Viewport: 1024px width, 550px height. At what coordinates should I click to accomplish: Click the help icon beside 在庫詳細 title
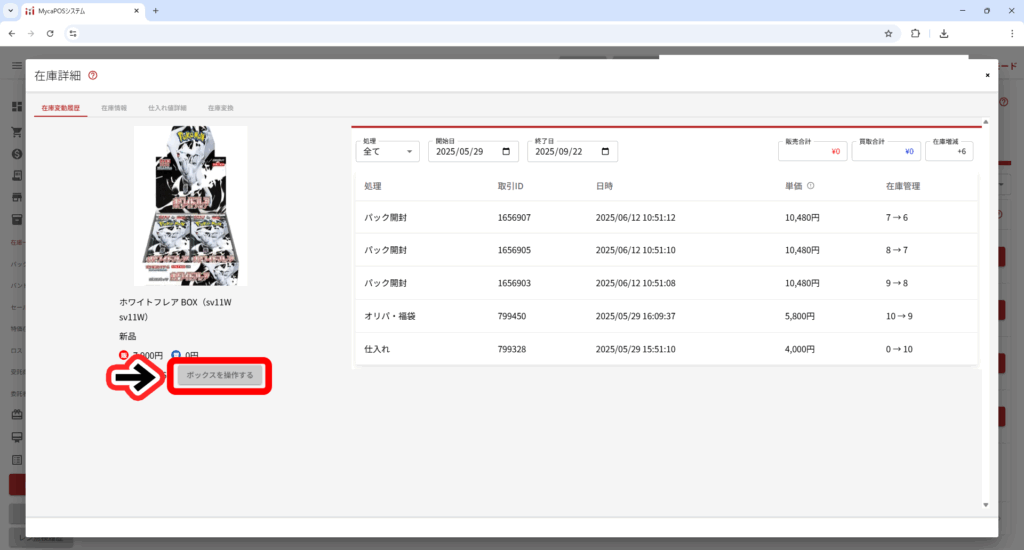tap(93, 75)
